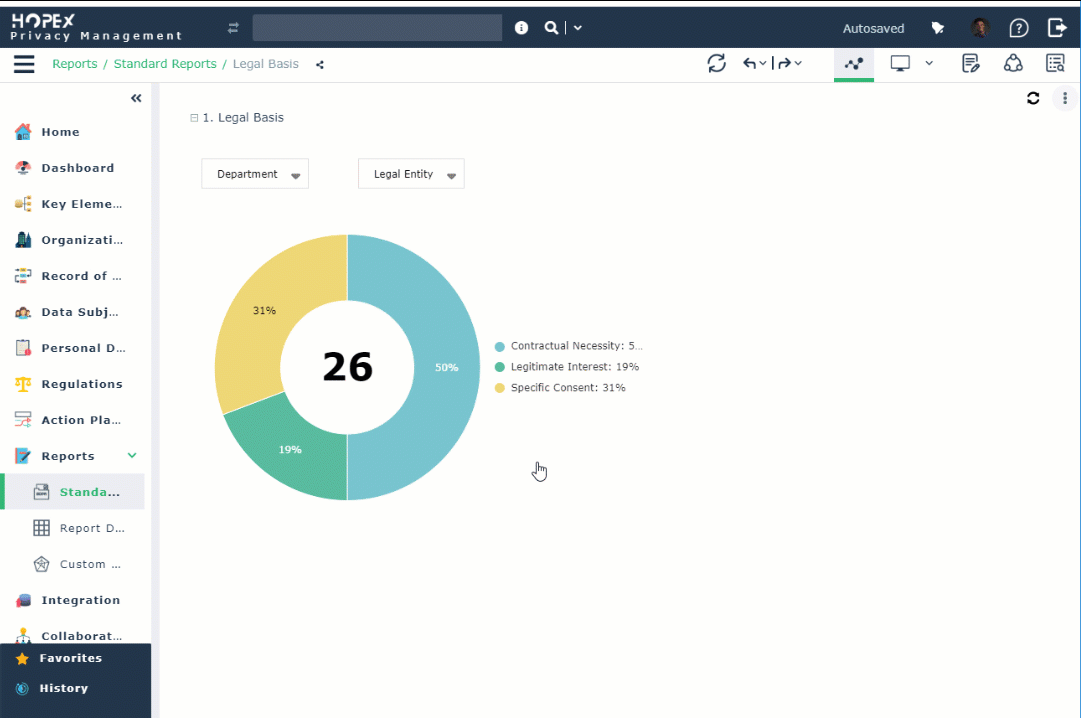
Task: Click the Regulations scales icon
Action: 23,384
